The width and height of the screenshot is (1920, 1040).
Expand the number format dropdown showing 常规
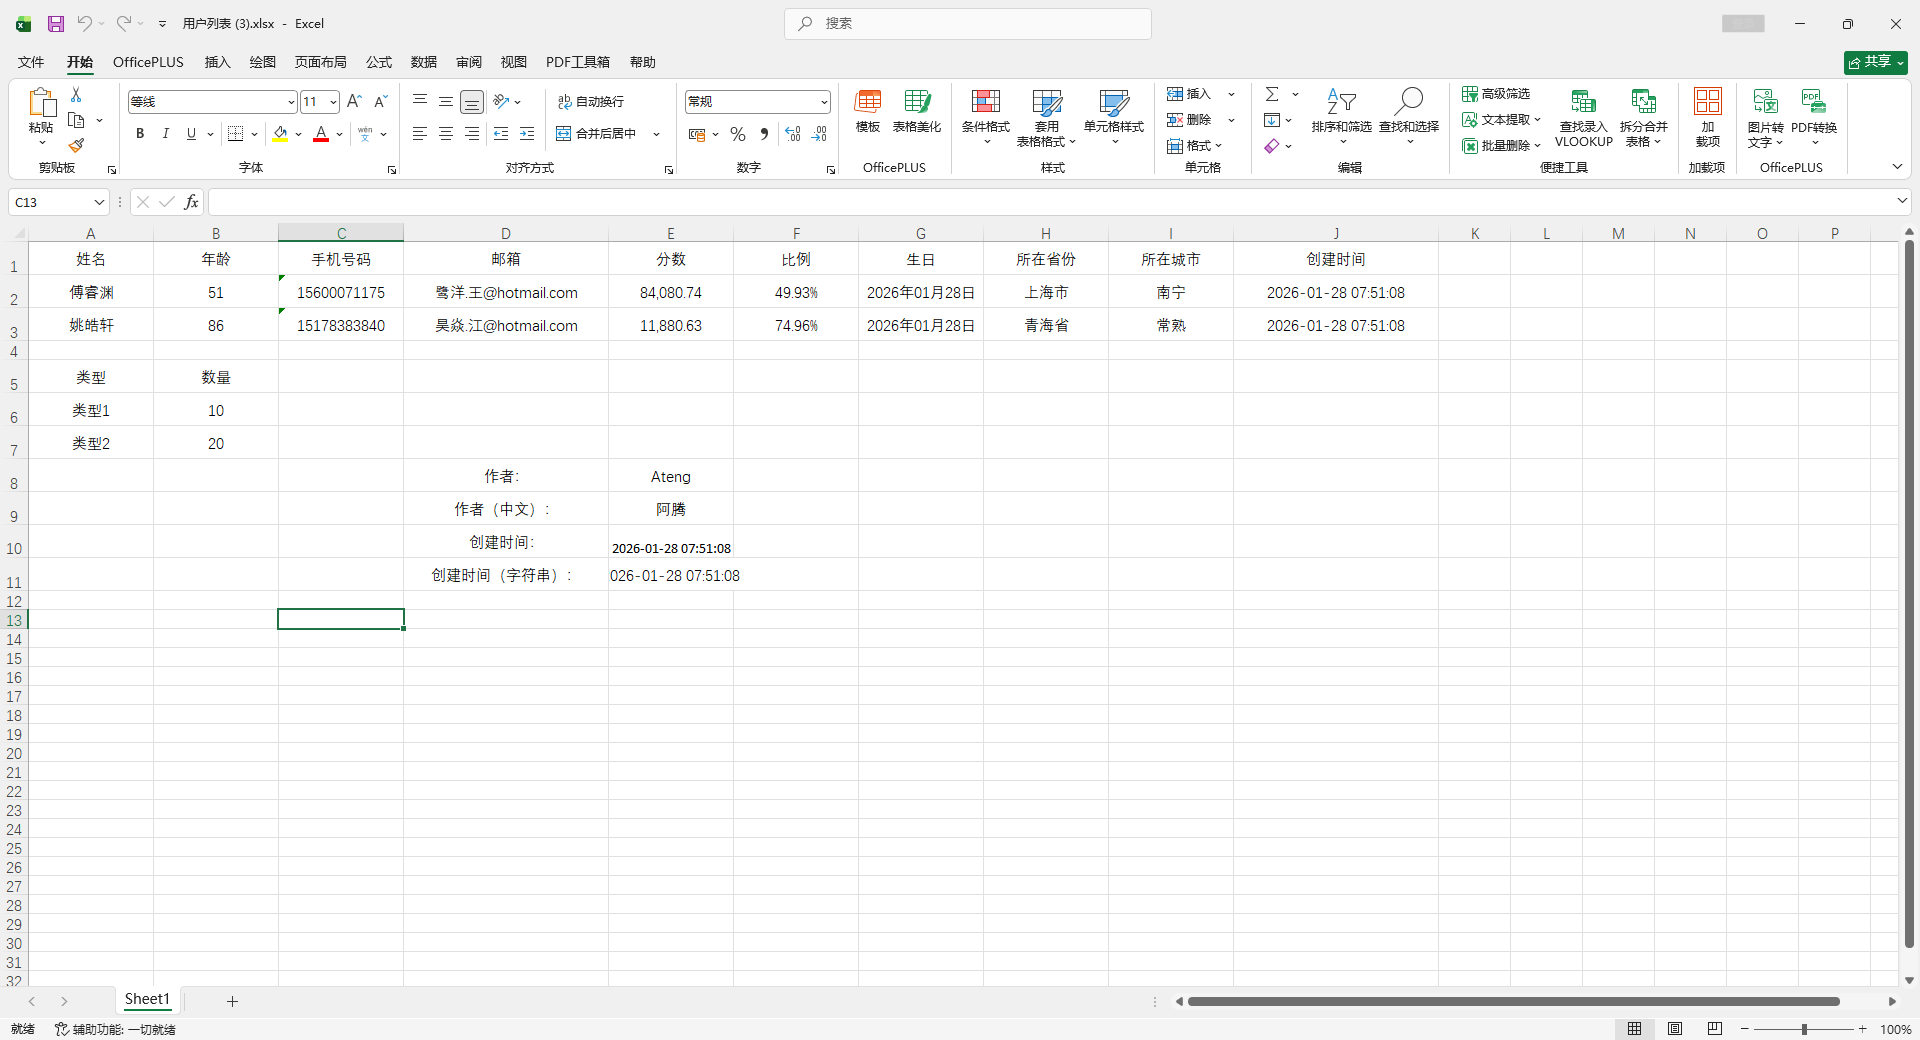(824, 102)
